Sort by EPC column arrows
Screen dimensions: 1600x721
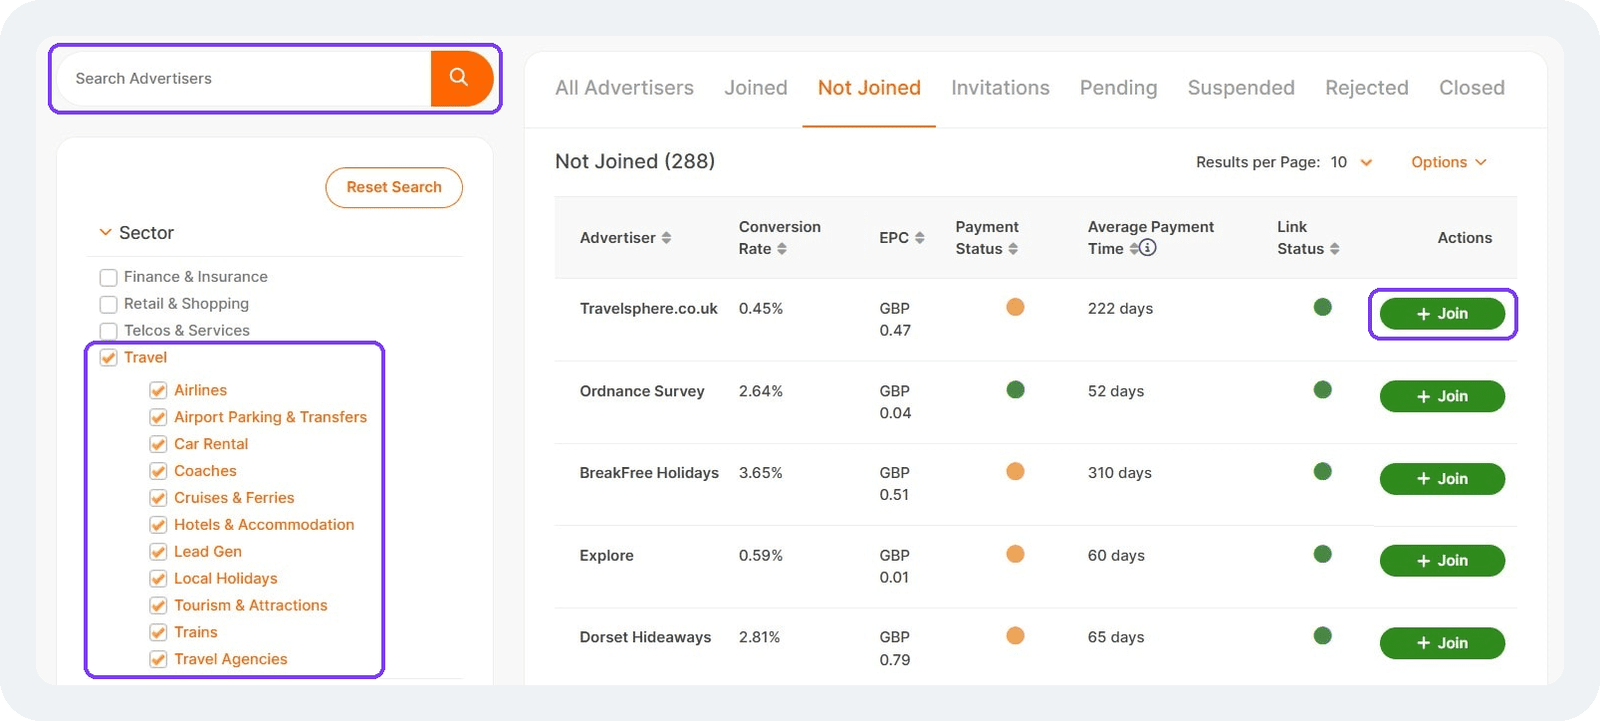click(x=919, y=238)
